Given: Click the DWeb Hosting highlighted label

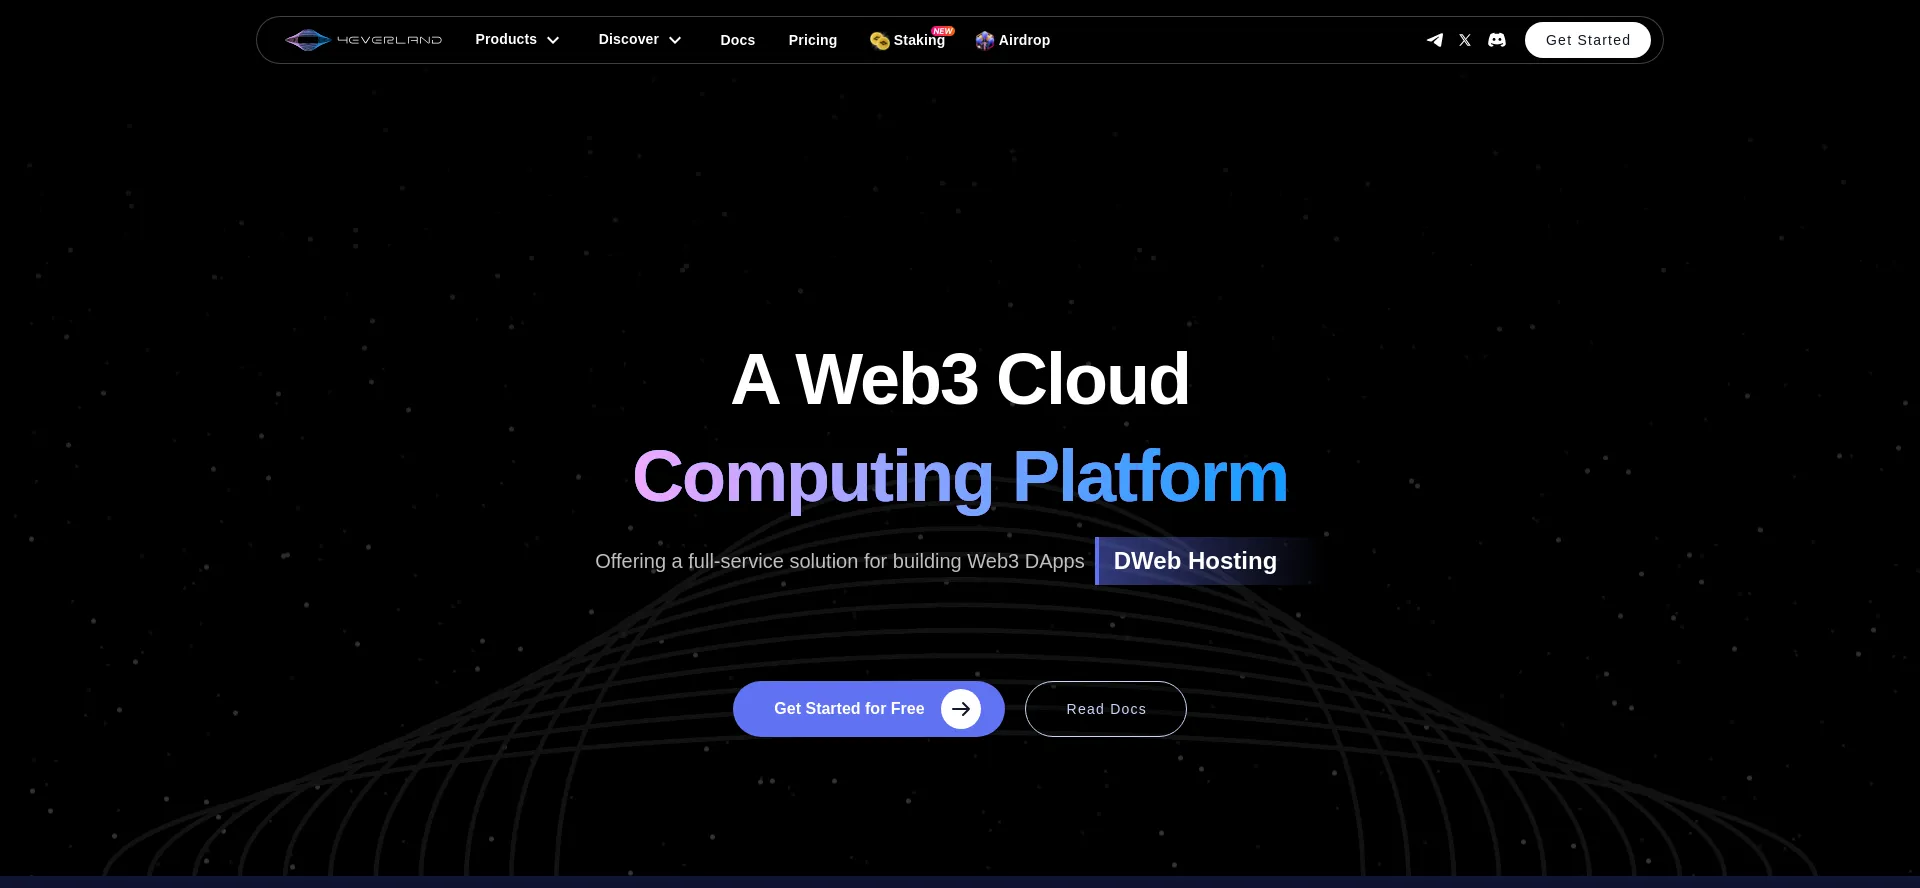Looking at the screenshot, I should (x=1195, y=561).
